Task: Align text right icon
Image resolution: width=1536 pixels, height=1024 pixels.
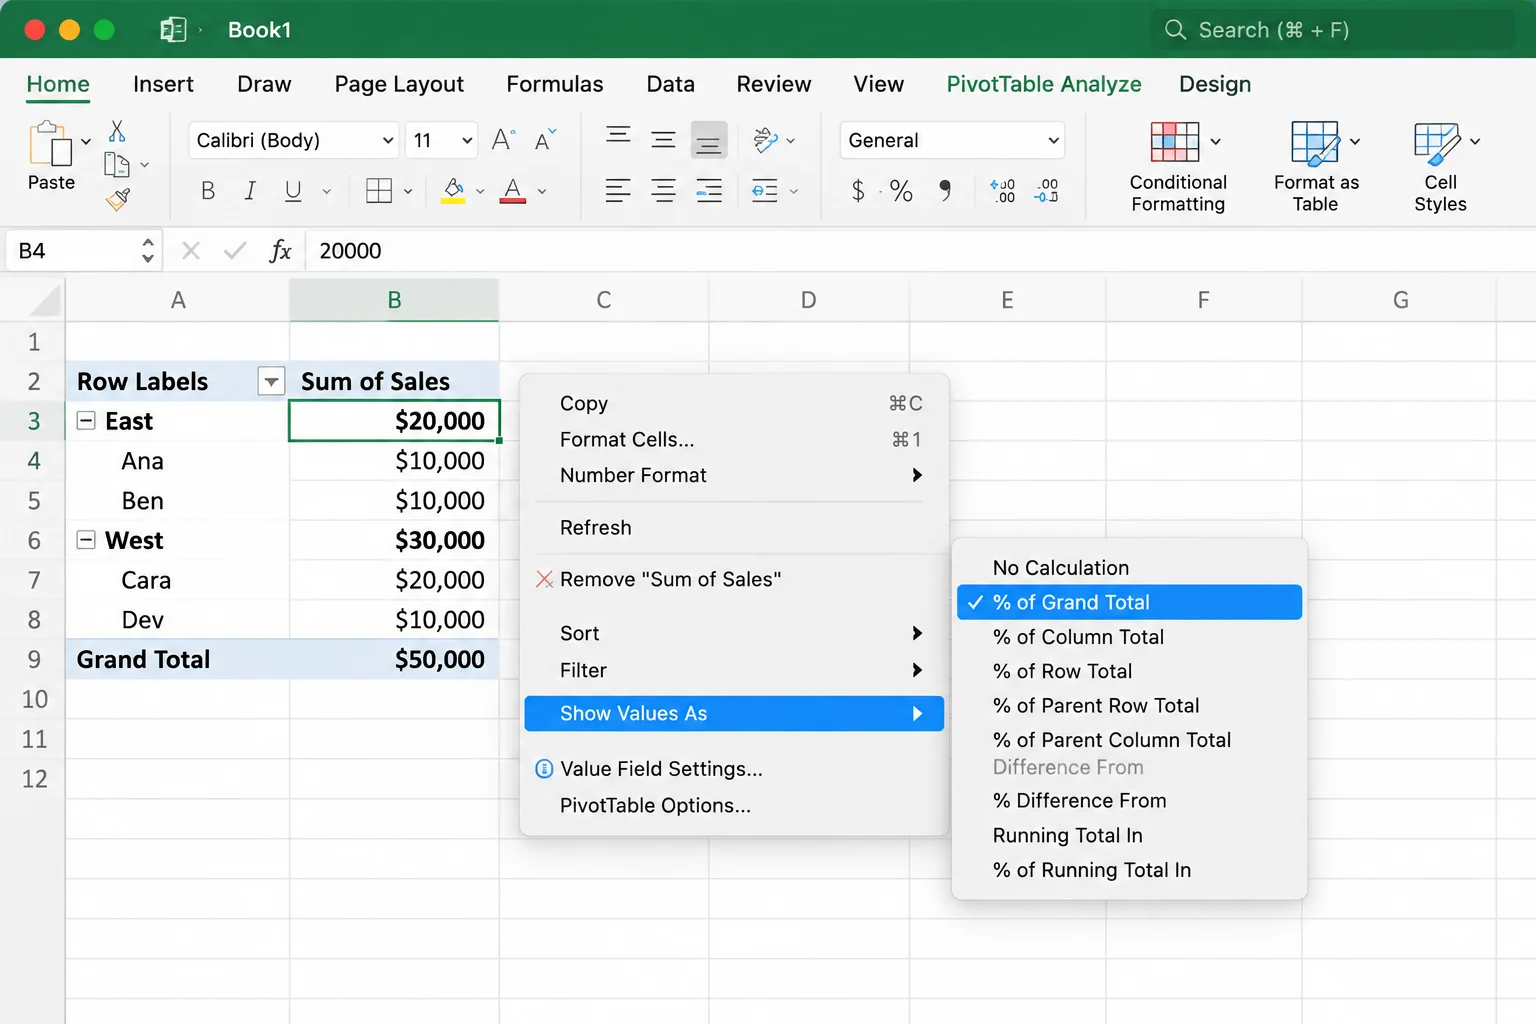Action: click(709, 190)
